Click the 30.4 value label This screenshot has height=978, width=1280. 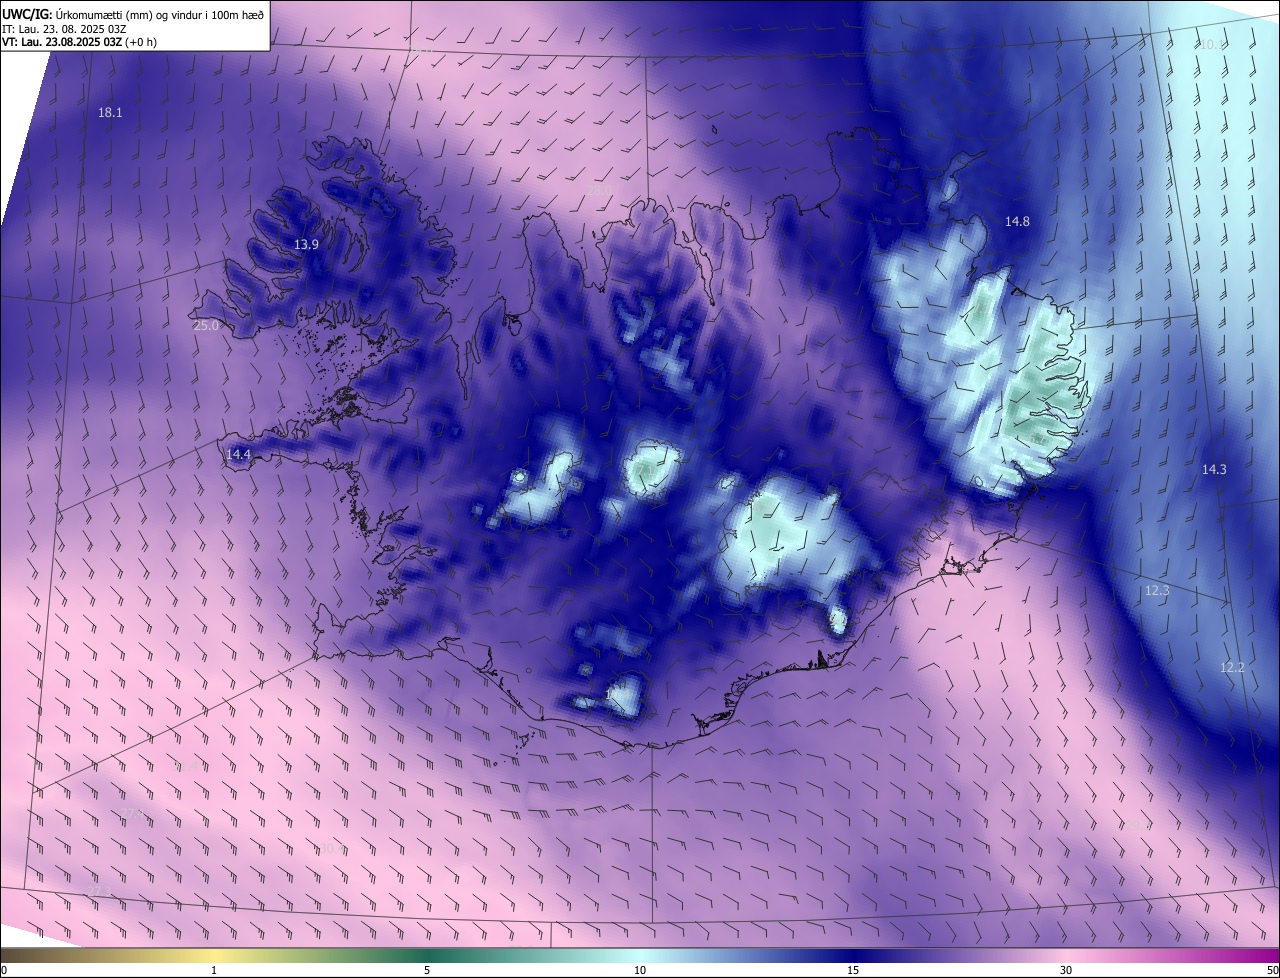(333, 848)
